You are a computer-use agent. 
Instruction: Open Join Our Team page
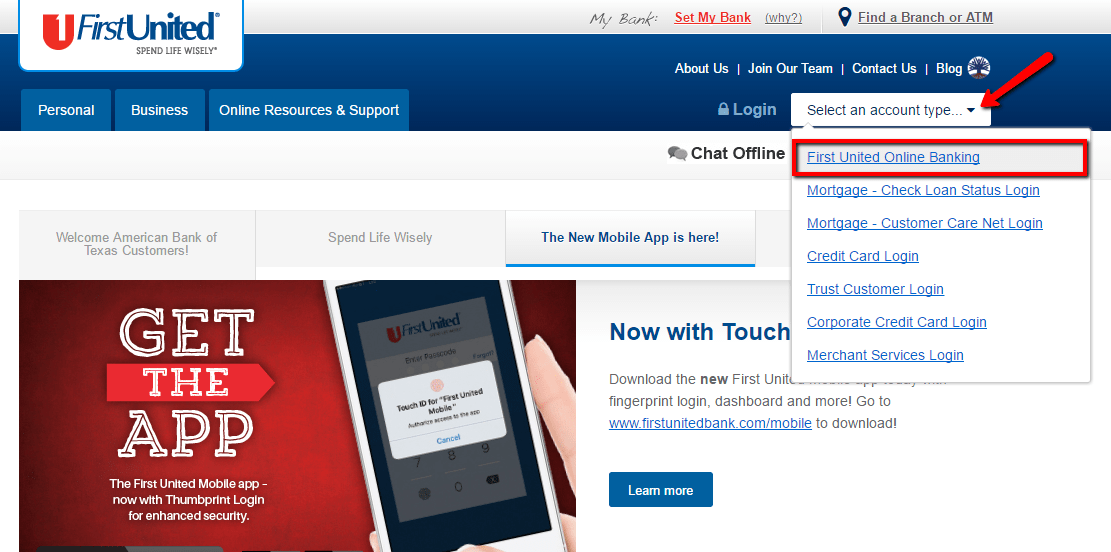pos(790,69)
